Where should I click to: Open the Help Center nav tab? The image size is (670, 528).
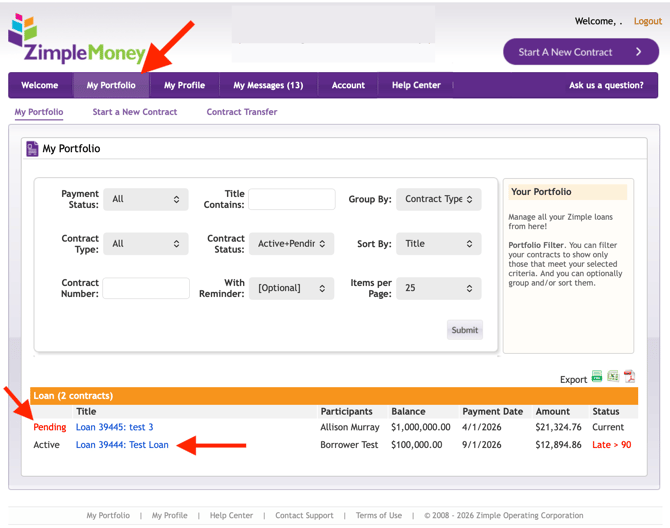(416, 85)
